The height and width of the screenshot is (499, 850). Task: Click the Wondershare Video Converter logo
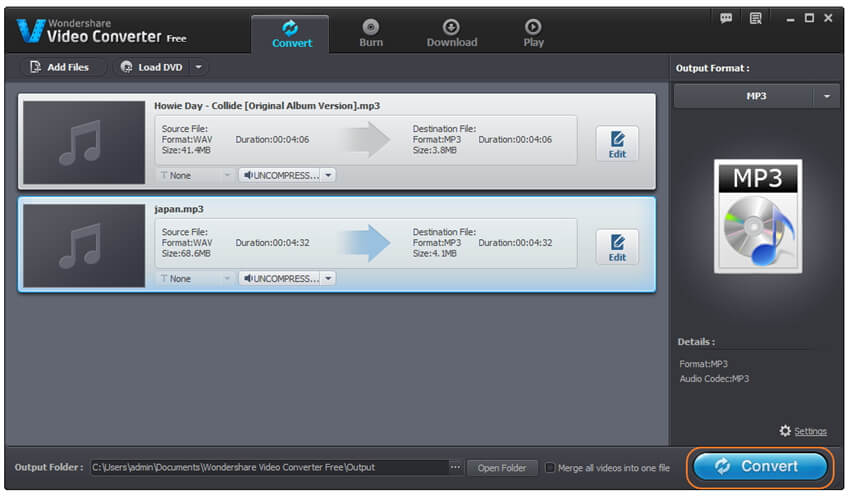tap(101, 31)
